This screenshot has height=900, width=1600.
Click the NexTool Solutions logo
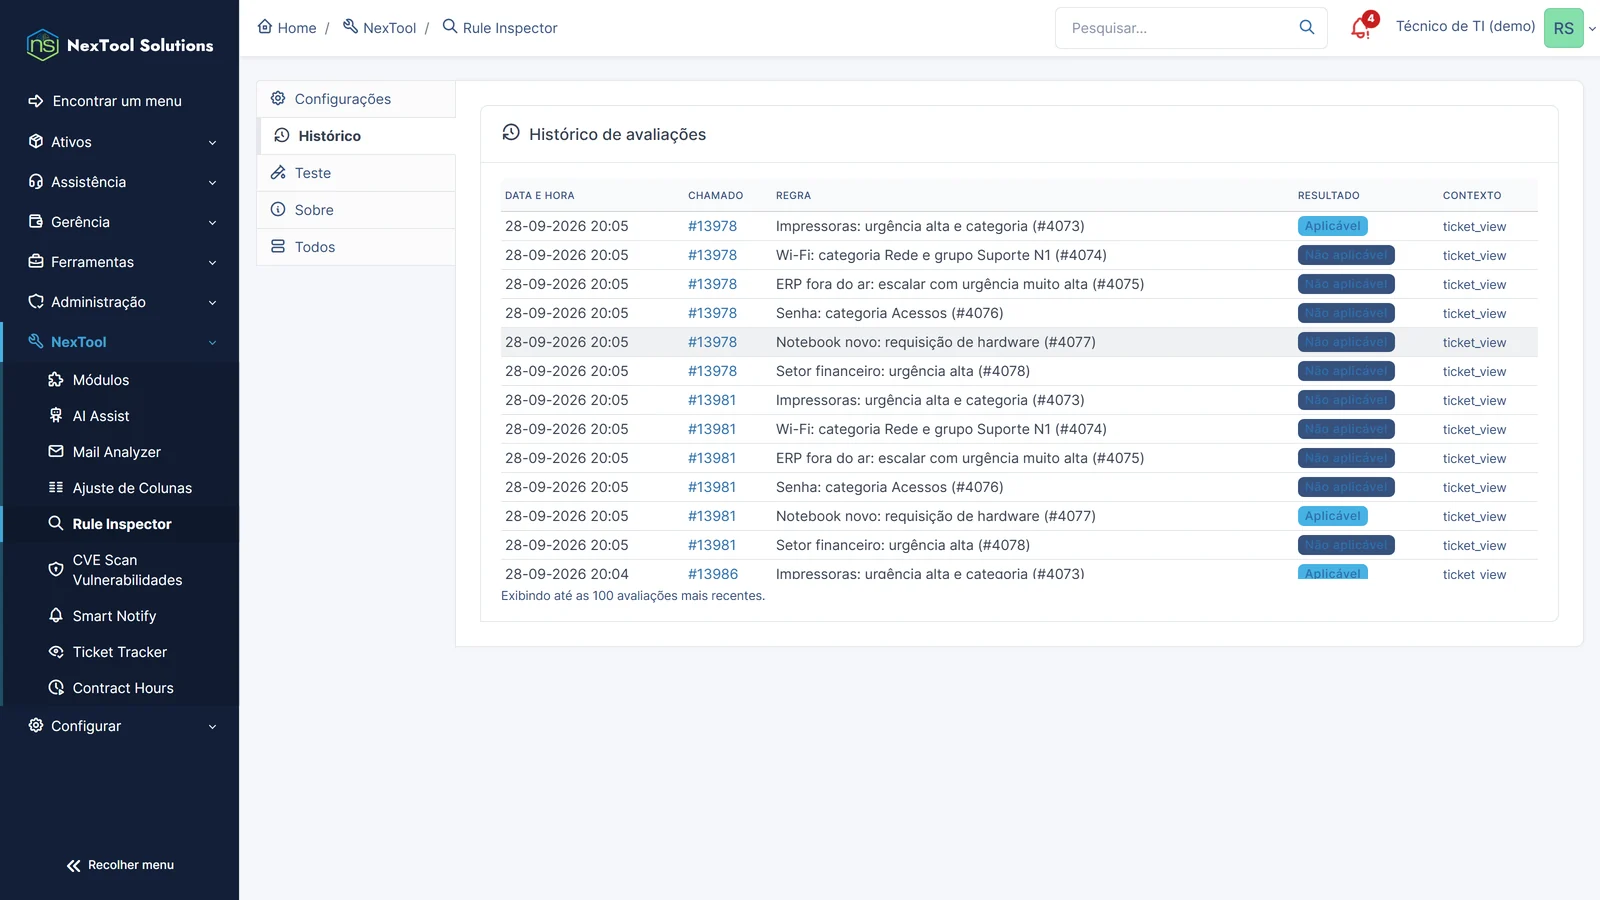(x=120, y=45)
